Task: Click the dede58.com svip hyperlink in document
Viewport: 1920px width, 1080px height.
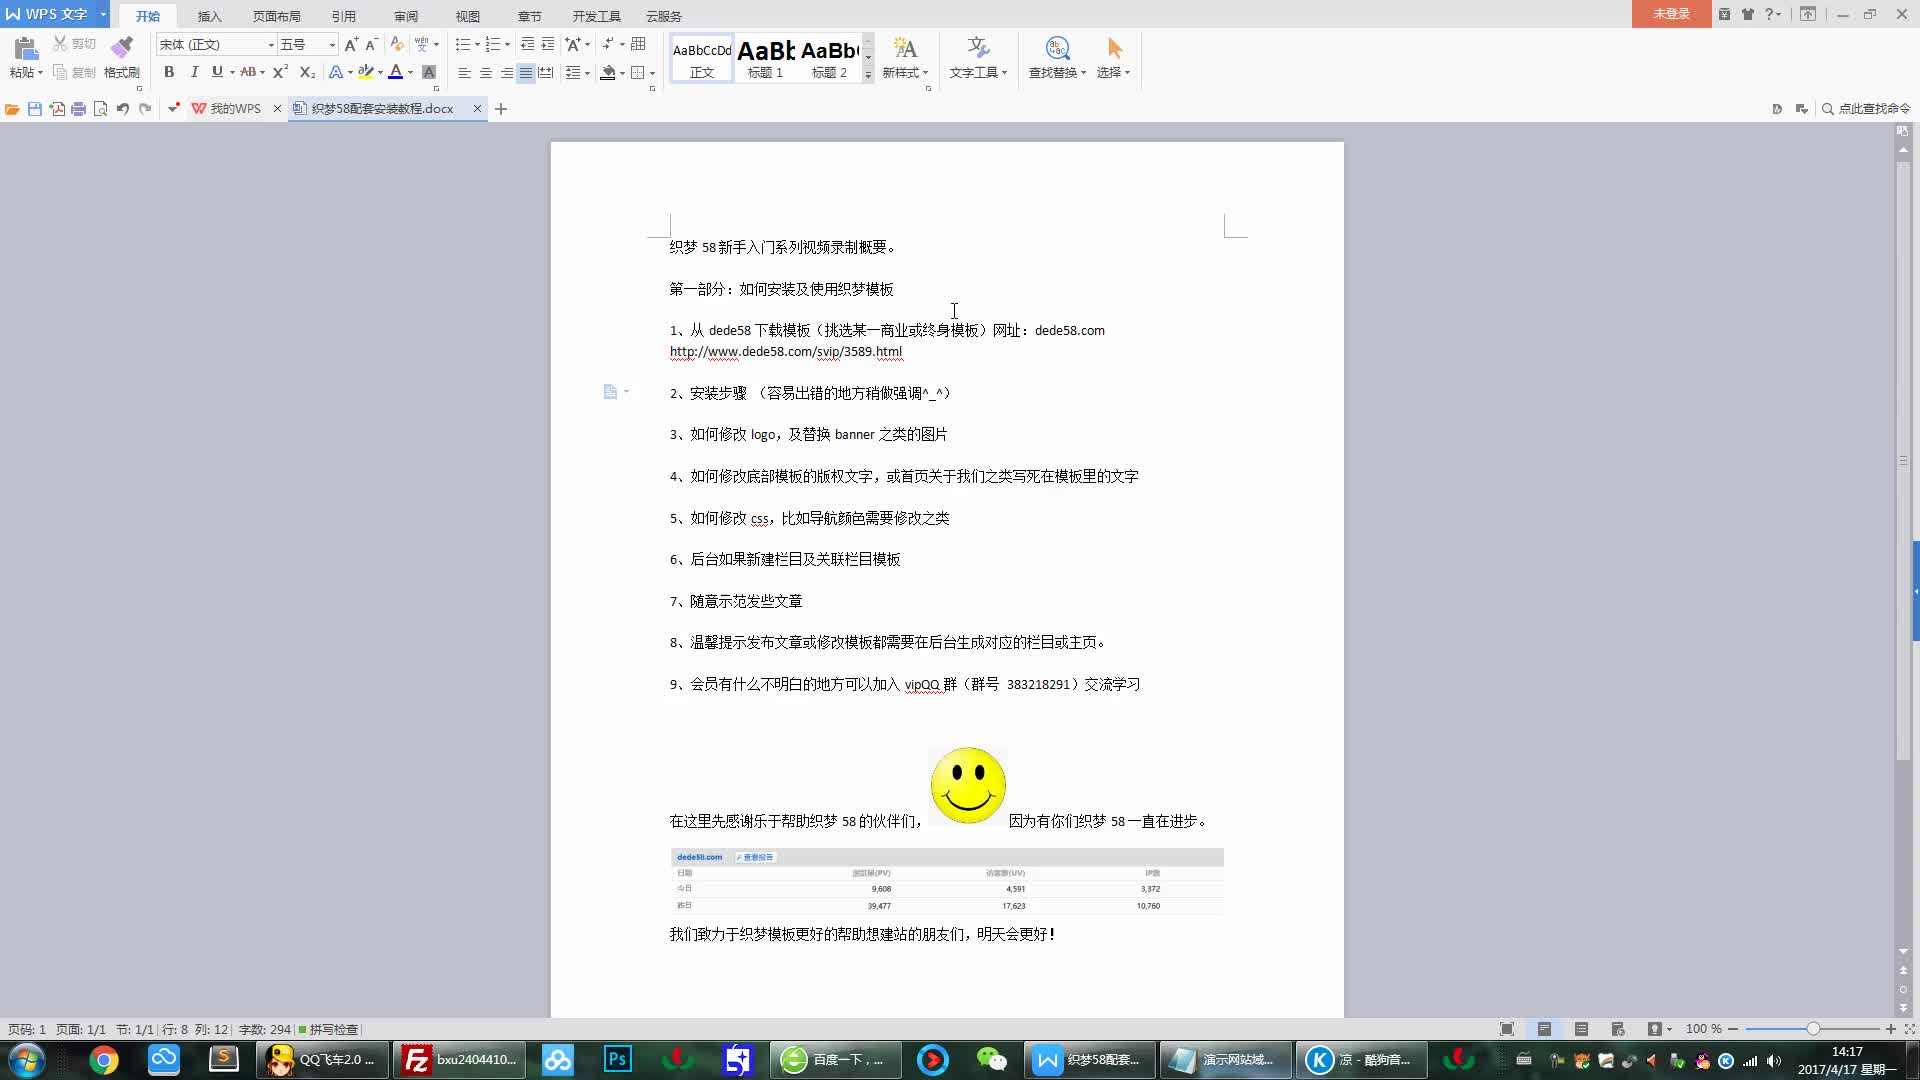Action: tap(786, 352)
